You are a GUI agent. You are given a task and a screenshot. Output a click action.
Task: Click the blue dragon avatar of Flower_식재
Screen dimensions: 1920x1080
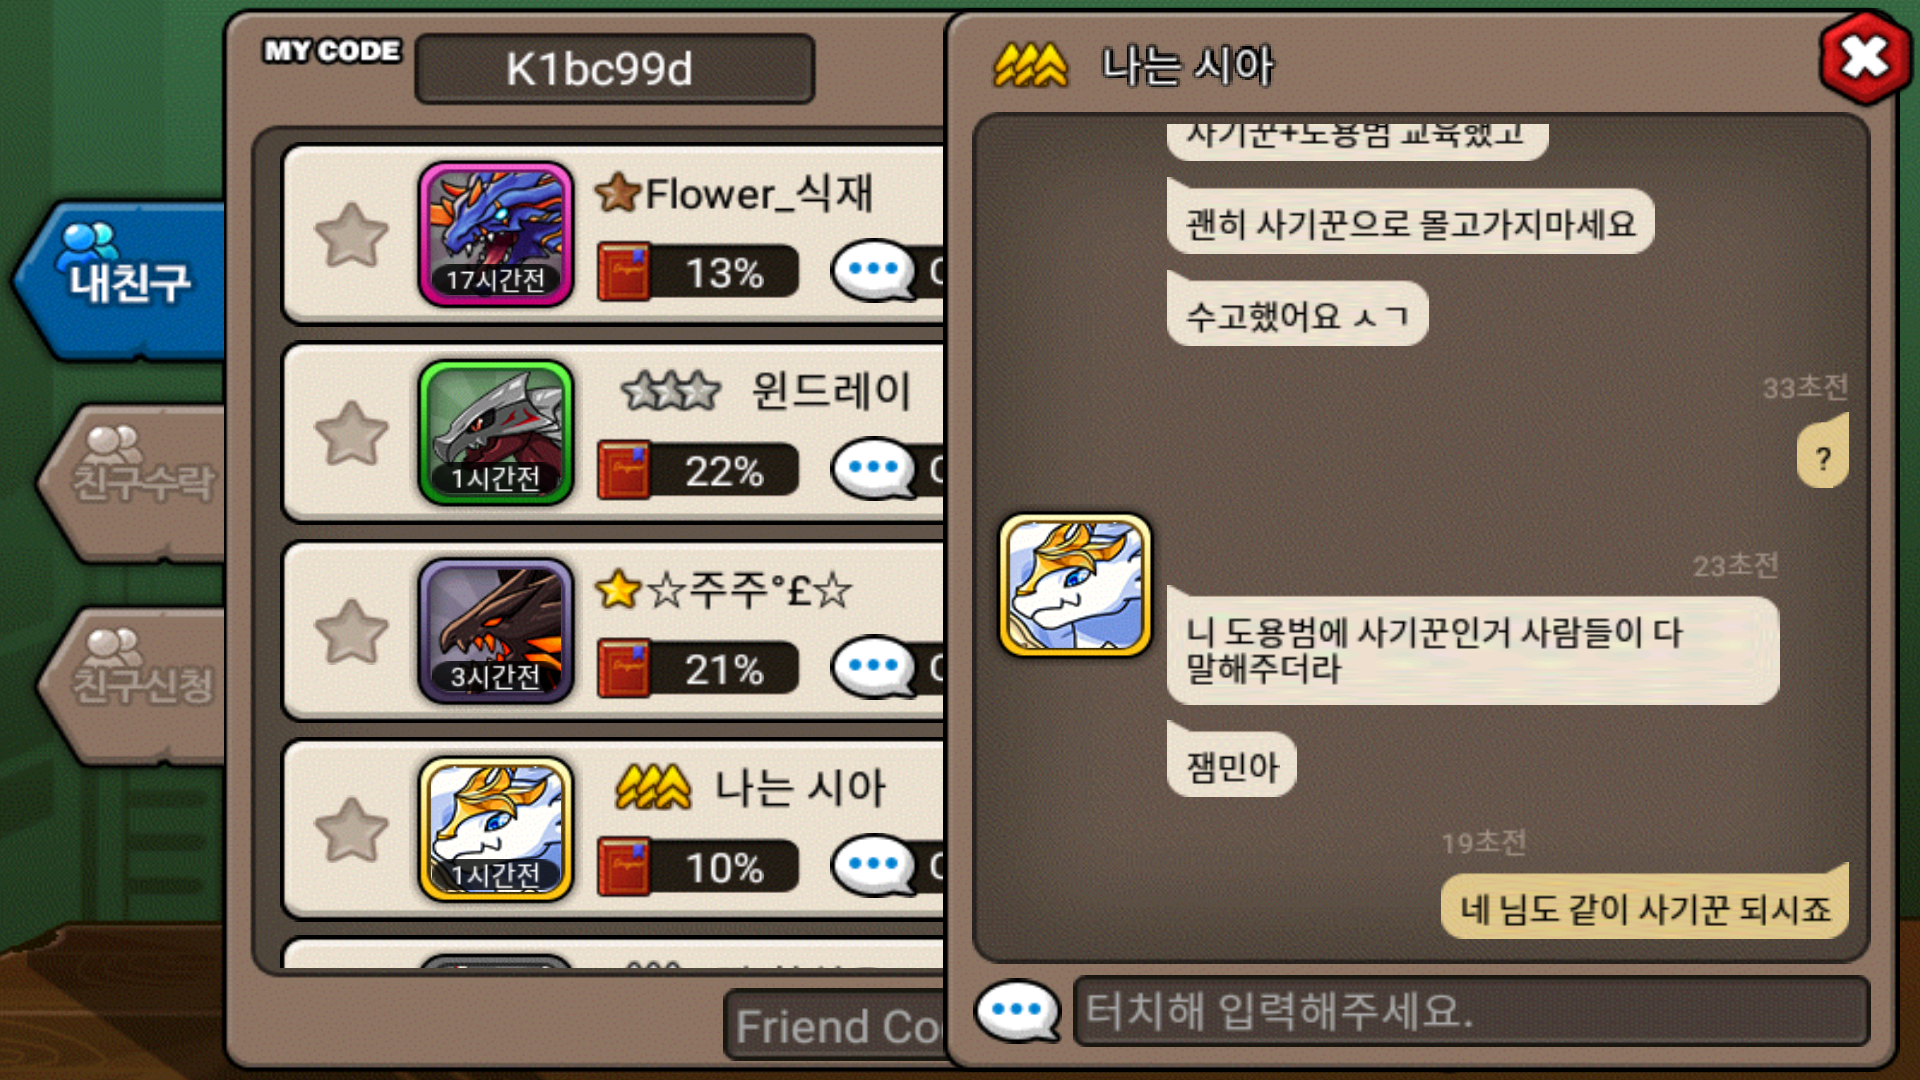point(496,234)
